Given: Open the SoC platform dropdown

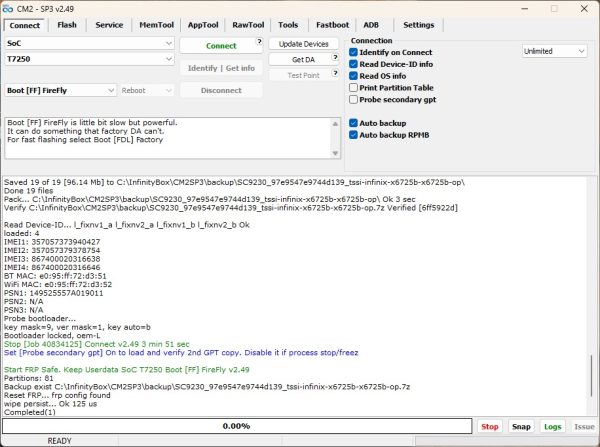Looking at the screenshot, I should pos(89,43).
